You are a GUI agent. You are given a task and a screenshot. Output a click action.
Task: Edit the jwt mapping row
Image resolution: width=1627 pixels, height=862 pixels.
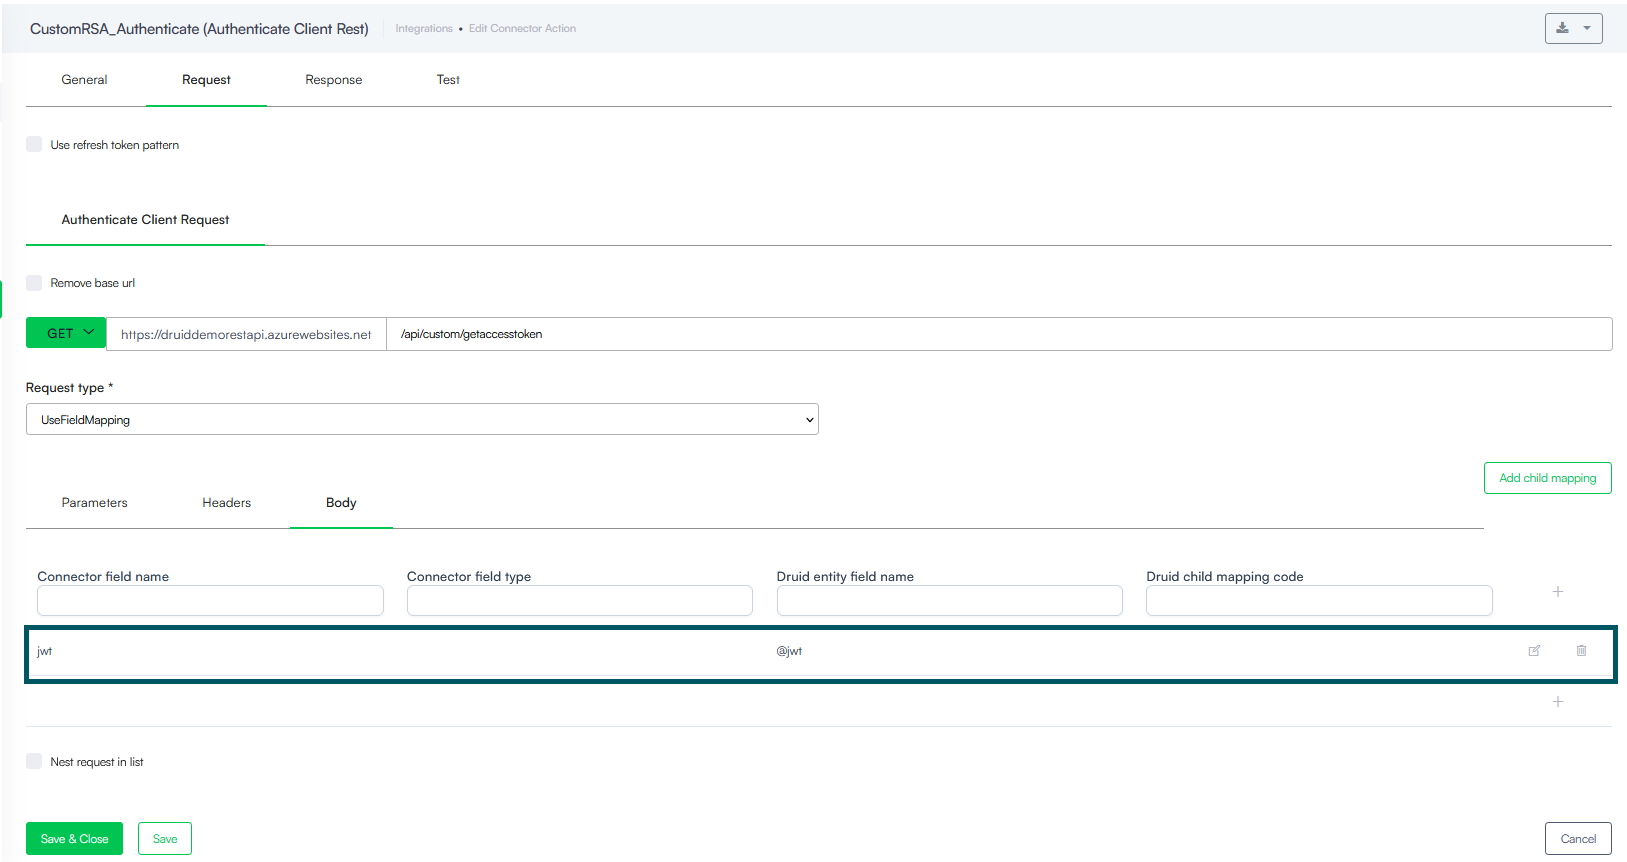click(1534, 651)
